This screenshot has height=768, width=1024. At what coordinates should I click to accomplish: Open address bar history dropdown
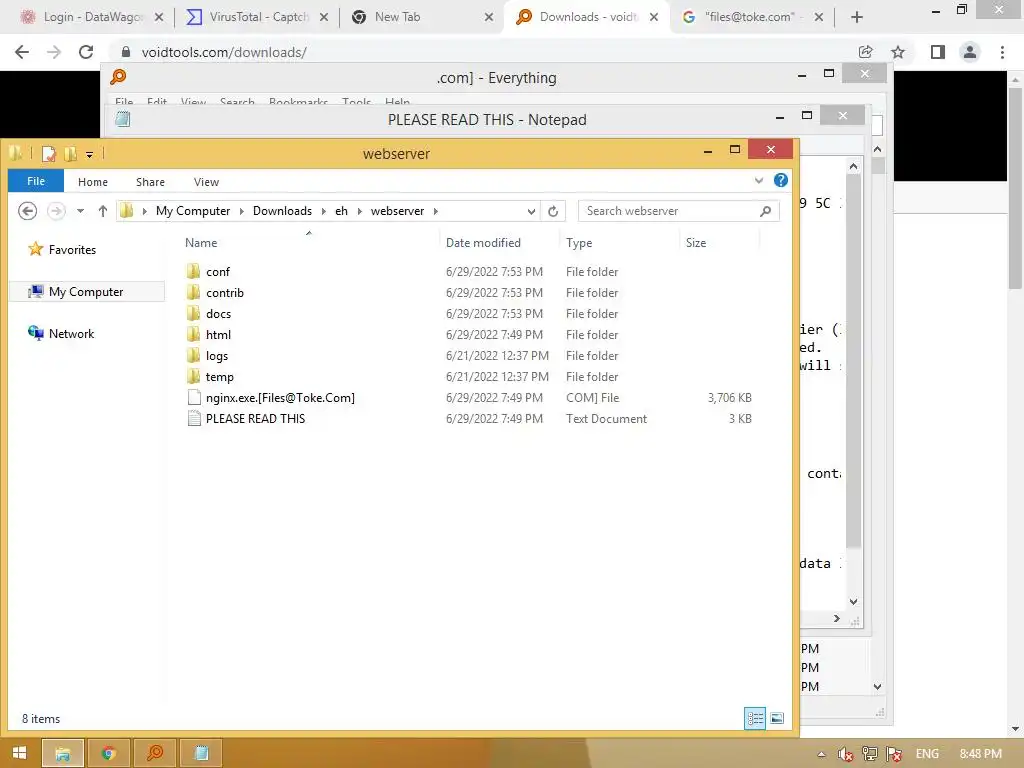tap(531, 211)
